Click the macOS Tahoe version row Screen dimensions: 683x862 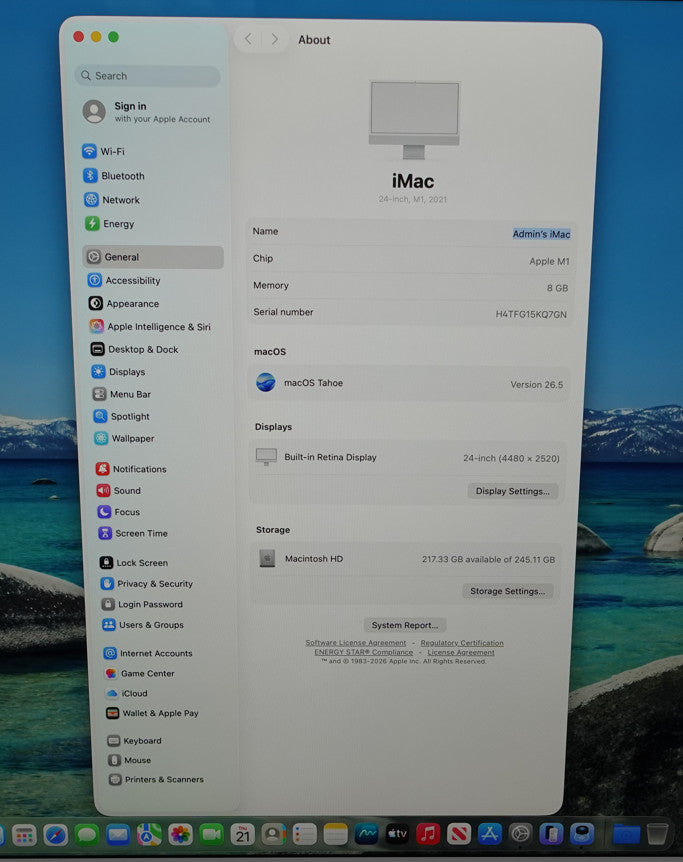pyautogui.click(x=409, y=383)
